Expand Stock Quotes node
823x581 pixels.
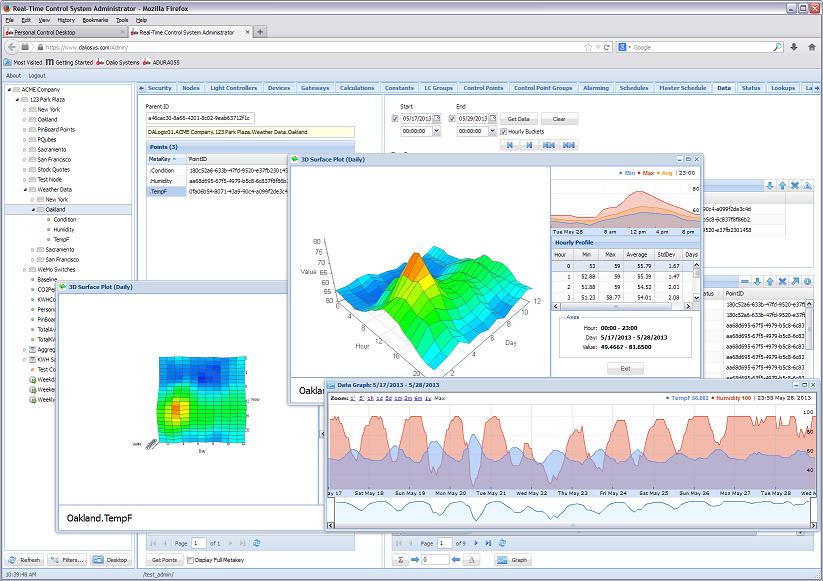pyautogui.click(x=25, y=170)
